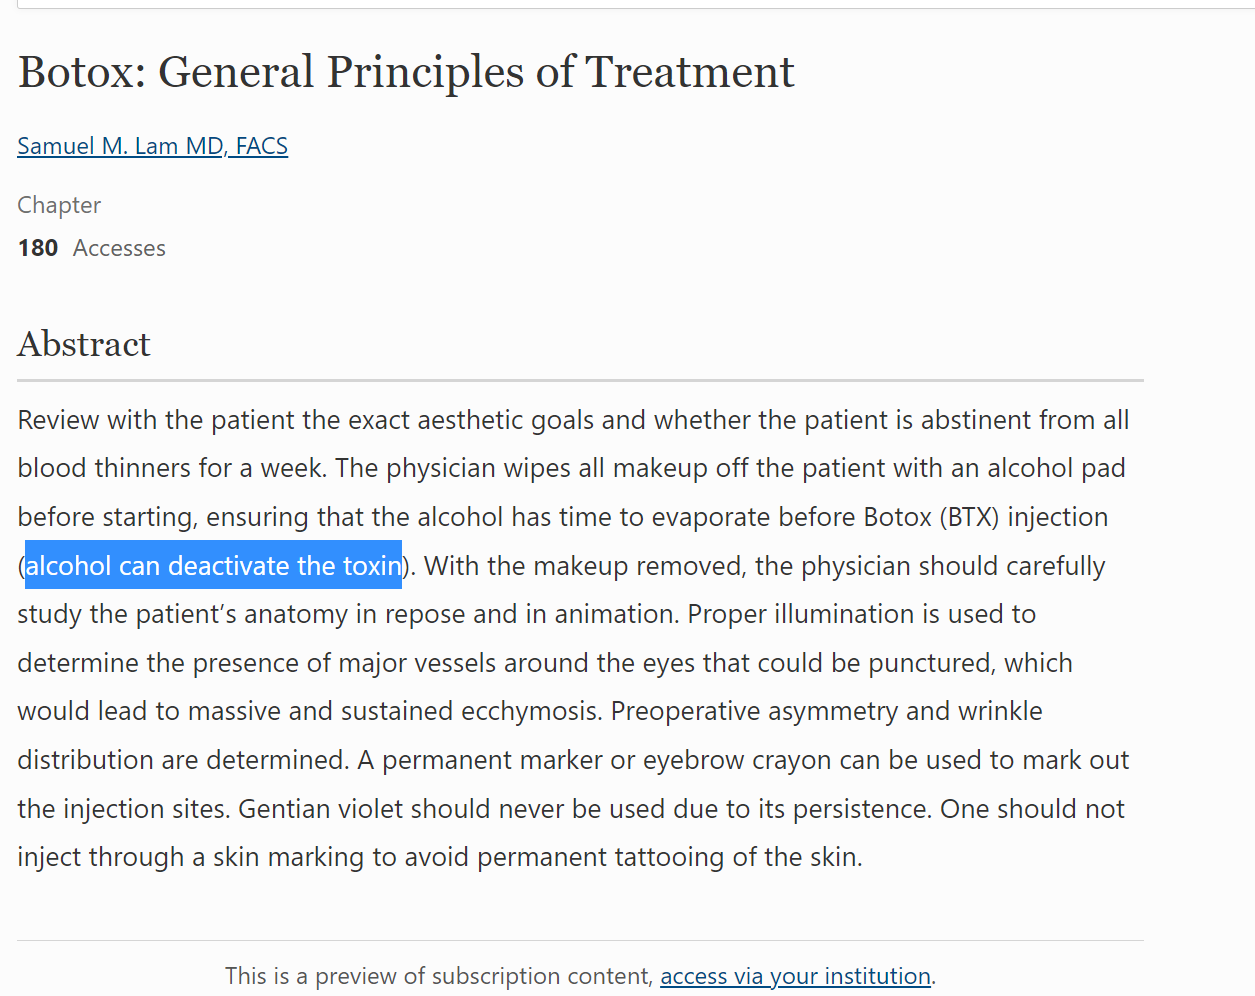The width and height of the screenshot is (1255, 996).
Task: Follow the "access via your institution" link
Action: tap(795, 976)
